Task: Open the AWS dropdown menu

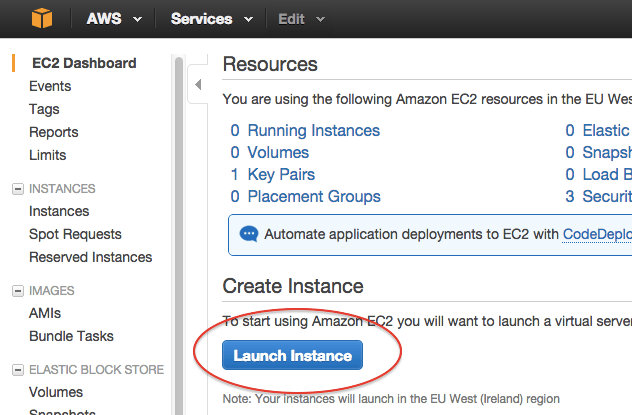Action: (114, 19)
